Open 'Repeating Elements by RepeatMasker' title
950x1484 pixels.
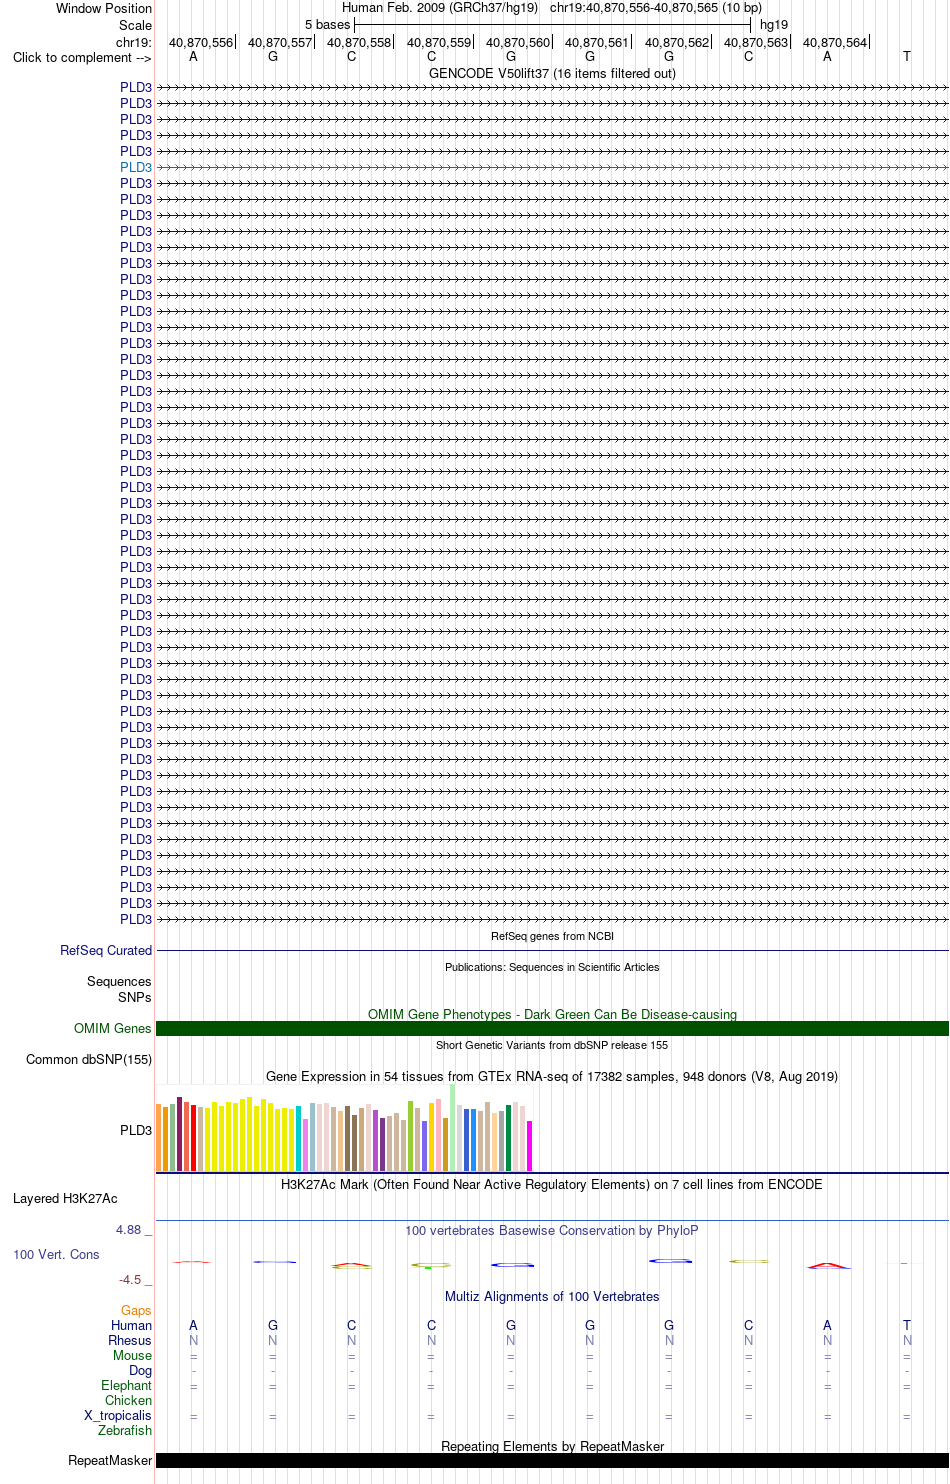tap(552, 1446)
